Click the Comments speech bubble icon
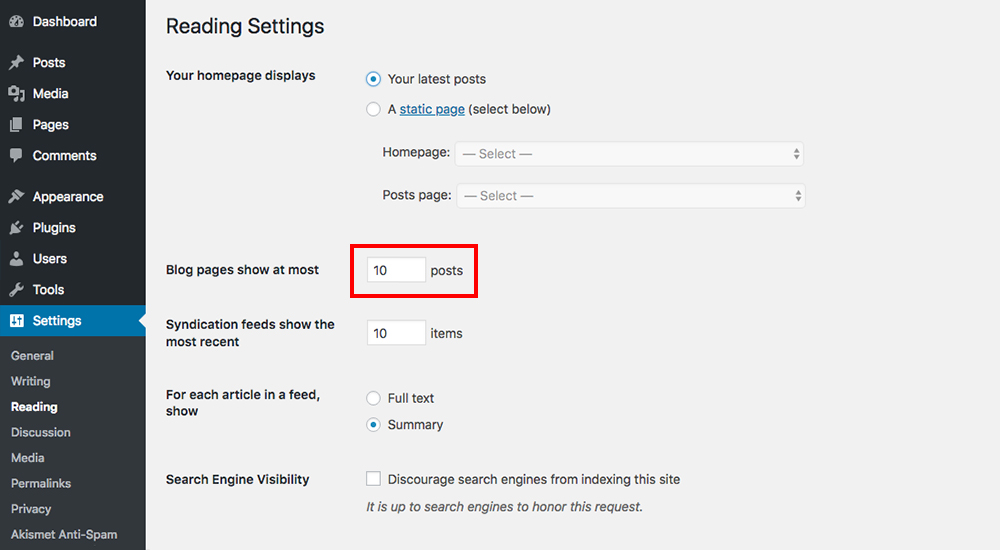The image size is (1000, 550). 16,156
